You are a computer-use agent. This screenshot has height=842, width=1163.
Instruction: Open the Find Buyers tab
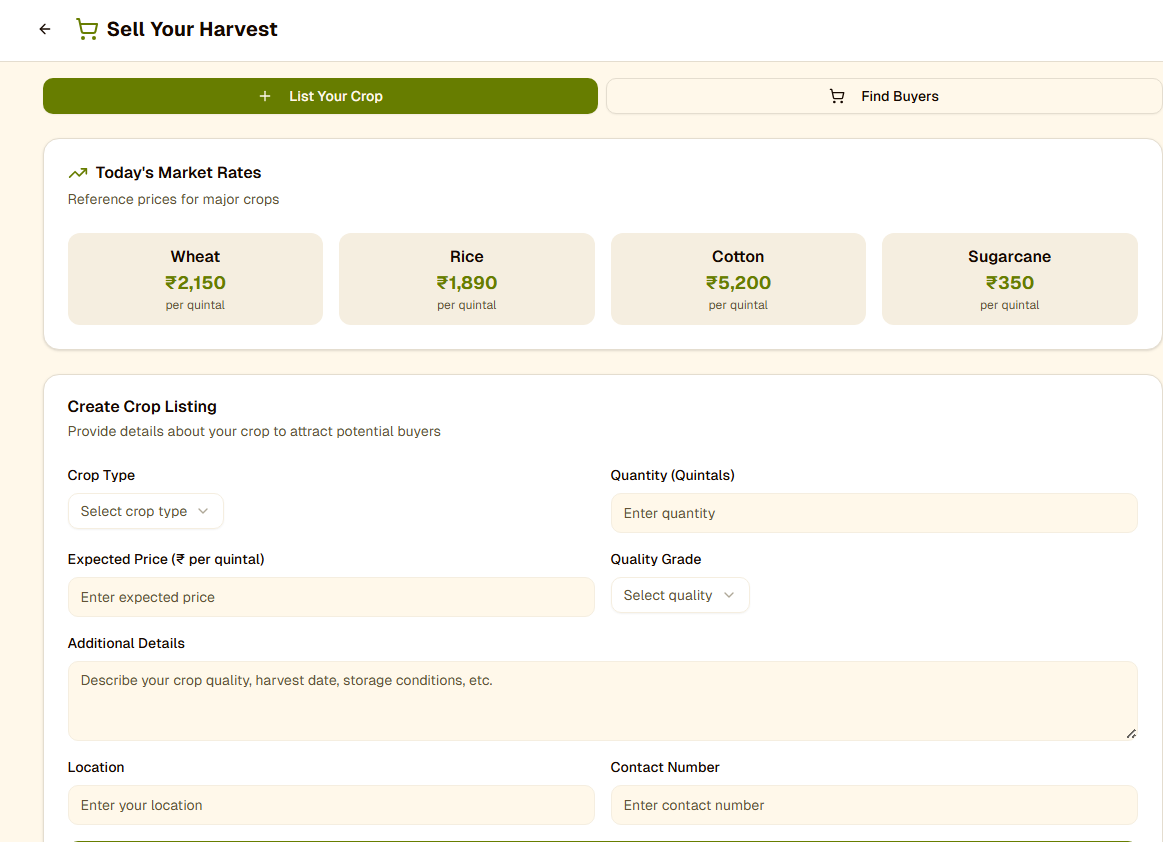point(884,97)
